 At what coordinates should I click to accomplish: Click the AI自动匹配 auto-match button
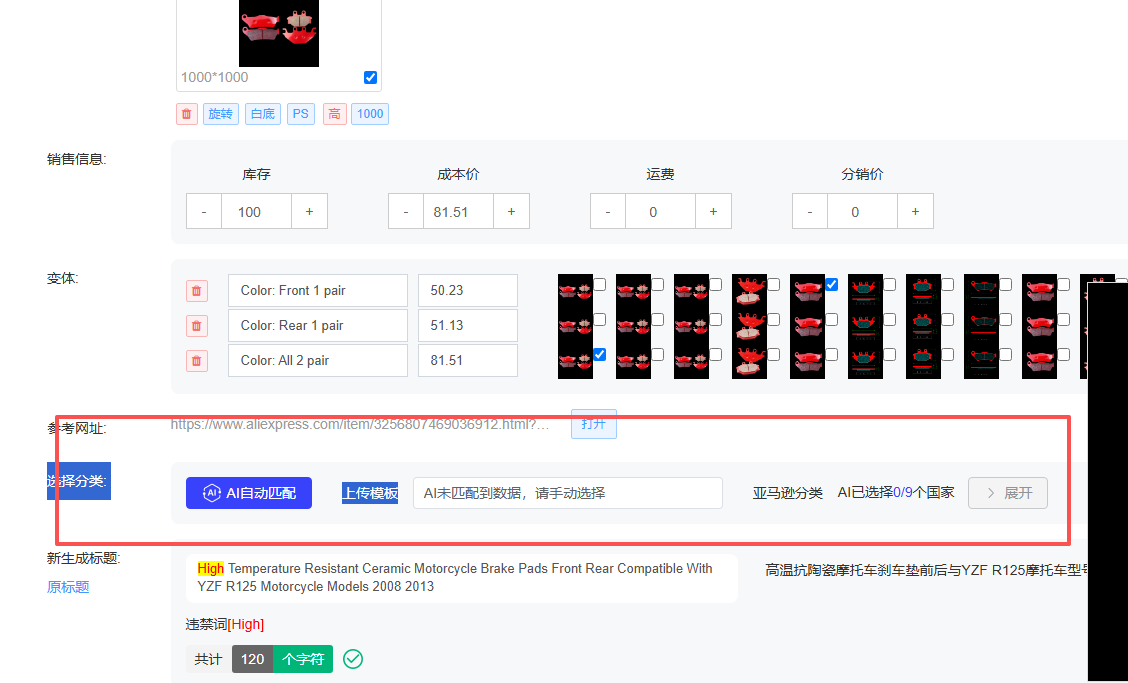pos(249,493)
